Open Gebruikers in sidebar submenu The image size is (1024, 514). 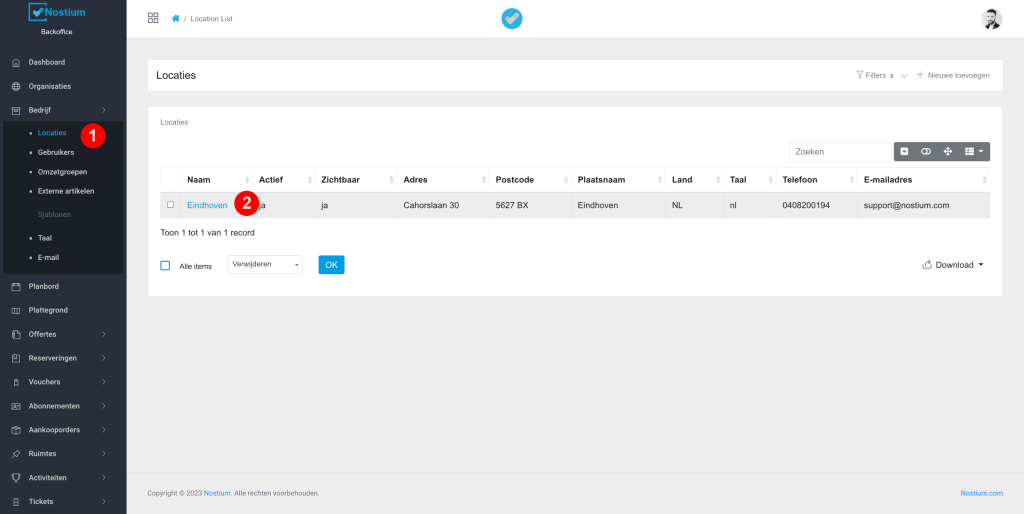56,152
